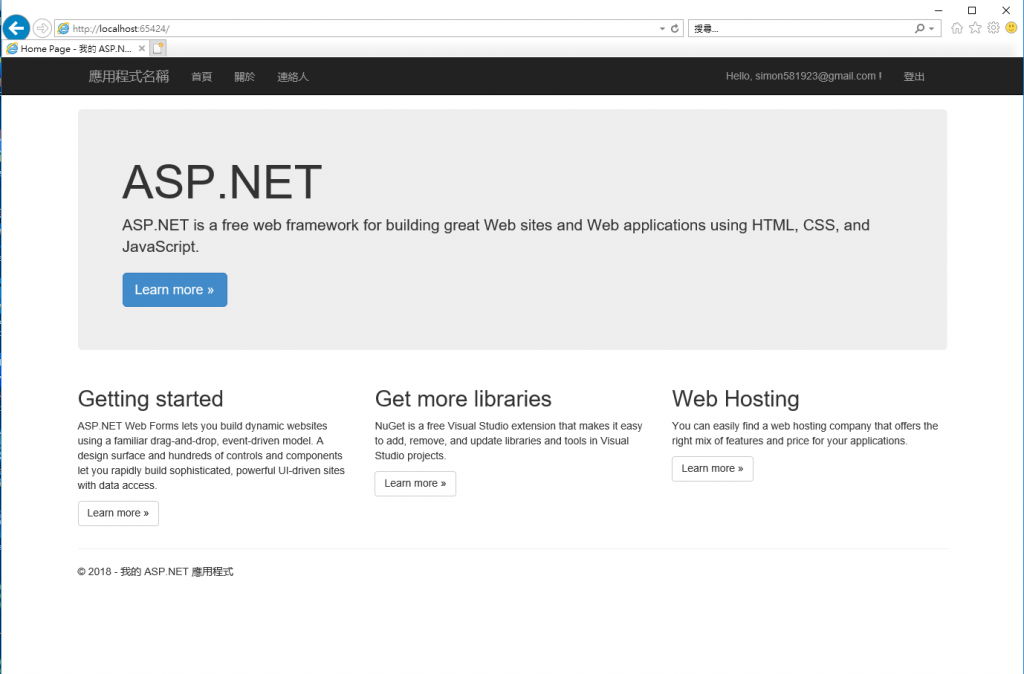The height and width of the screenshot is (674, 1024).
Task: Click the magnifier search icon
Action: [920, 28]
